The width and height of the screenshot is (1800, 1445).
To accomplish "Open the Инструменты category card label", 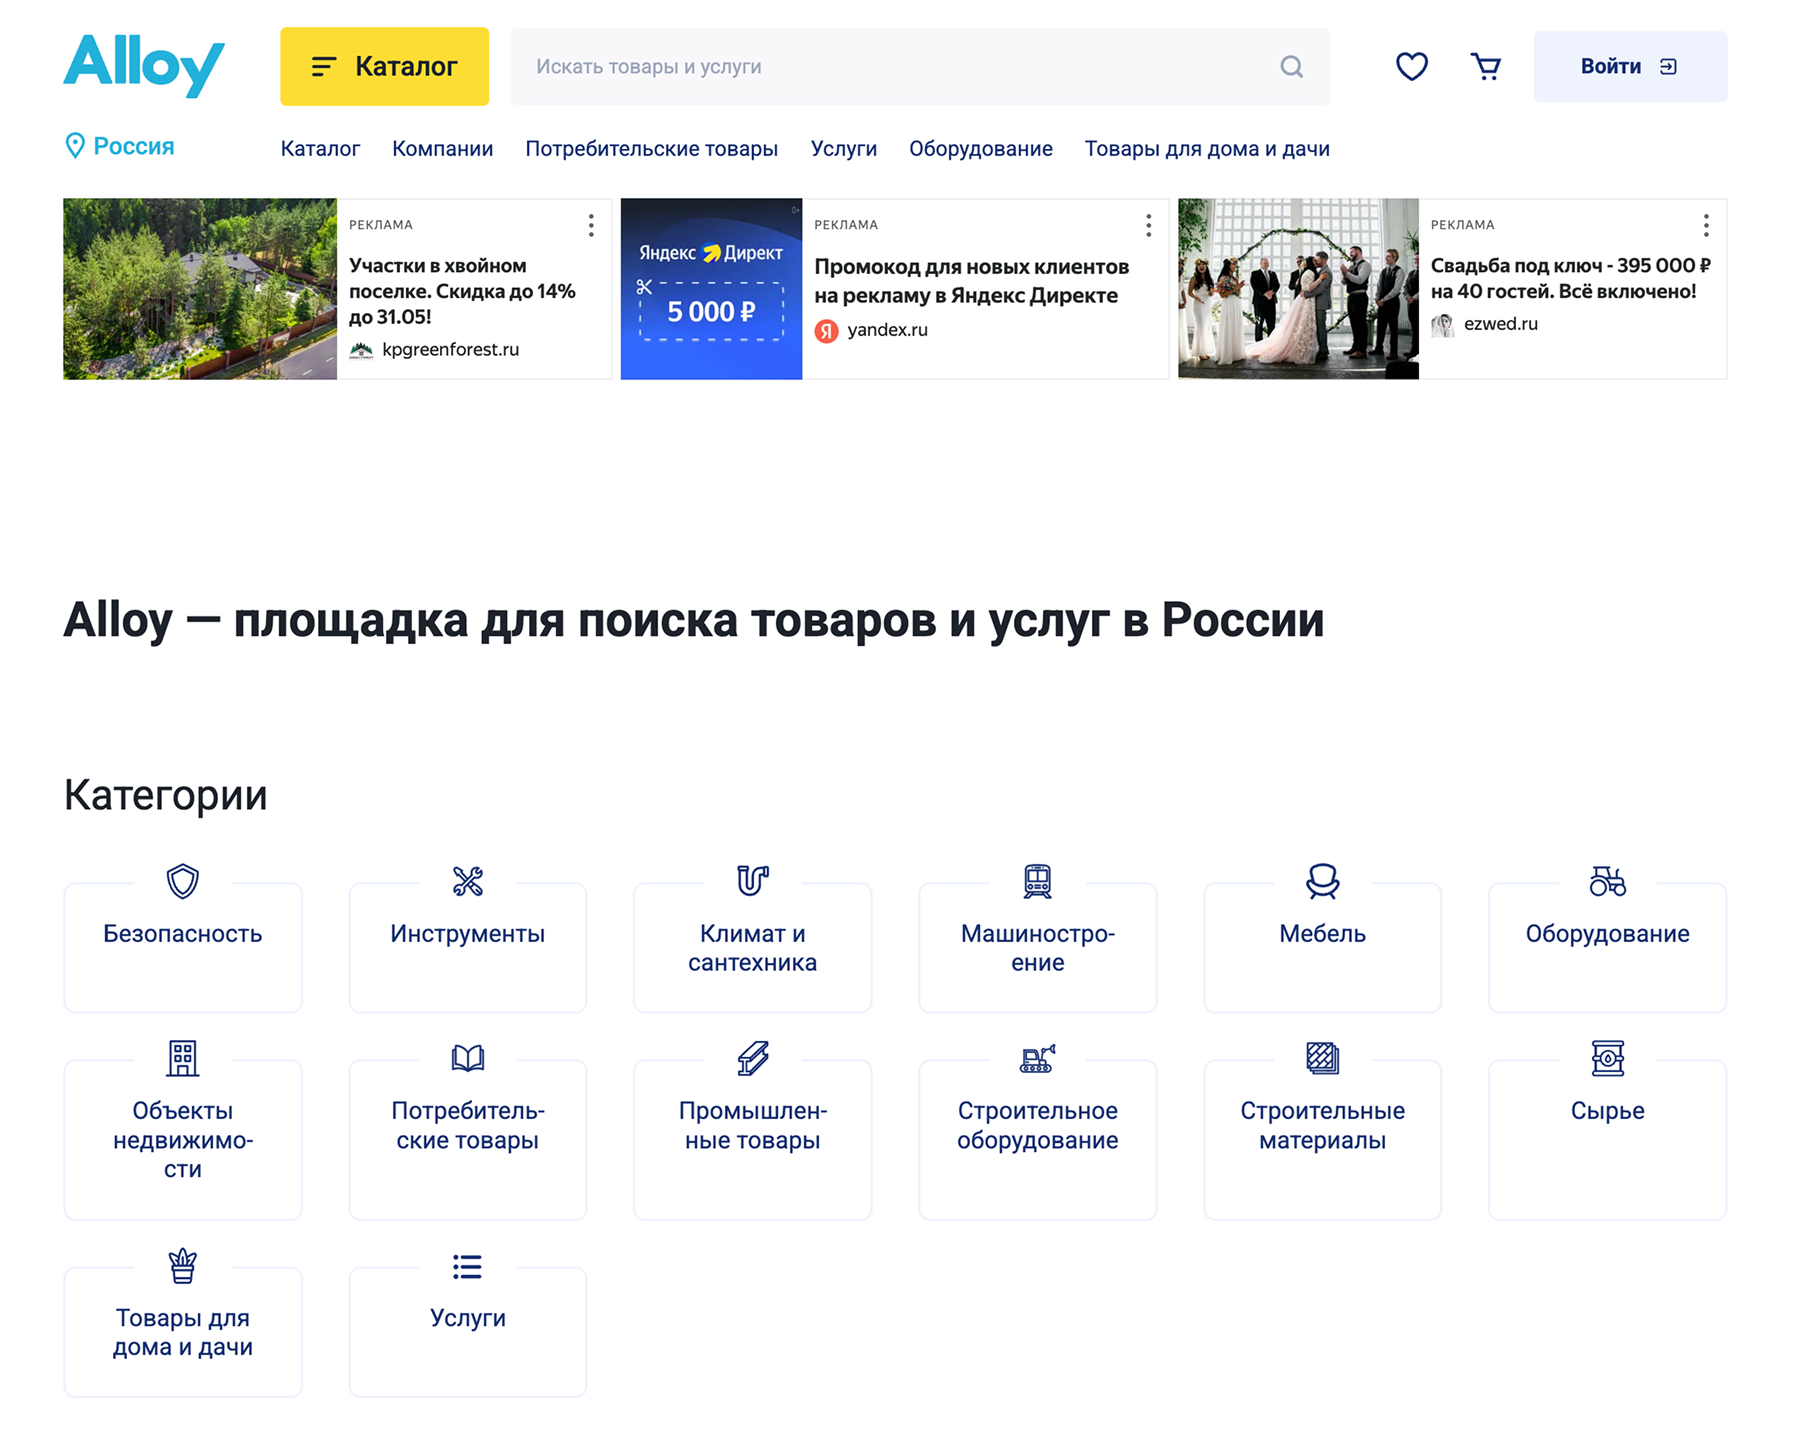I will (468, 934).
